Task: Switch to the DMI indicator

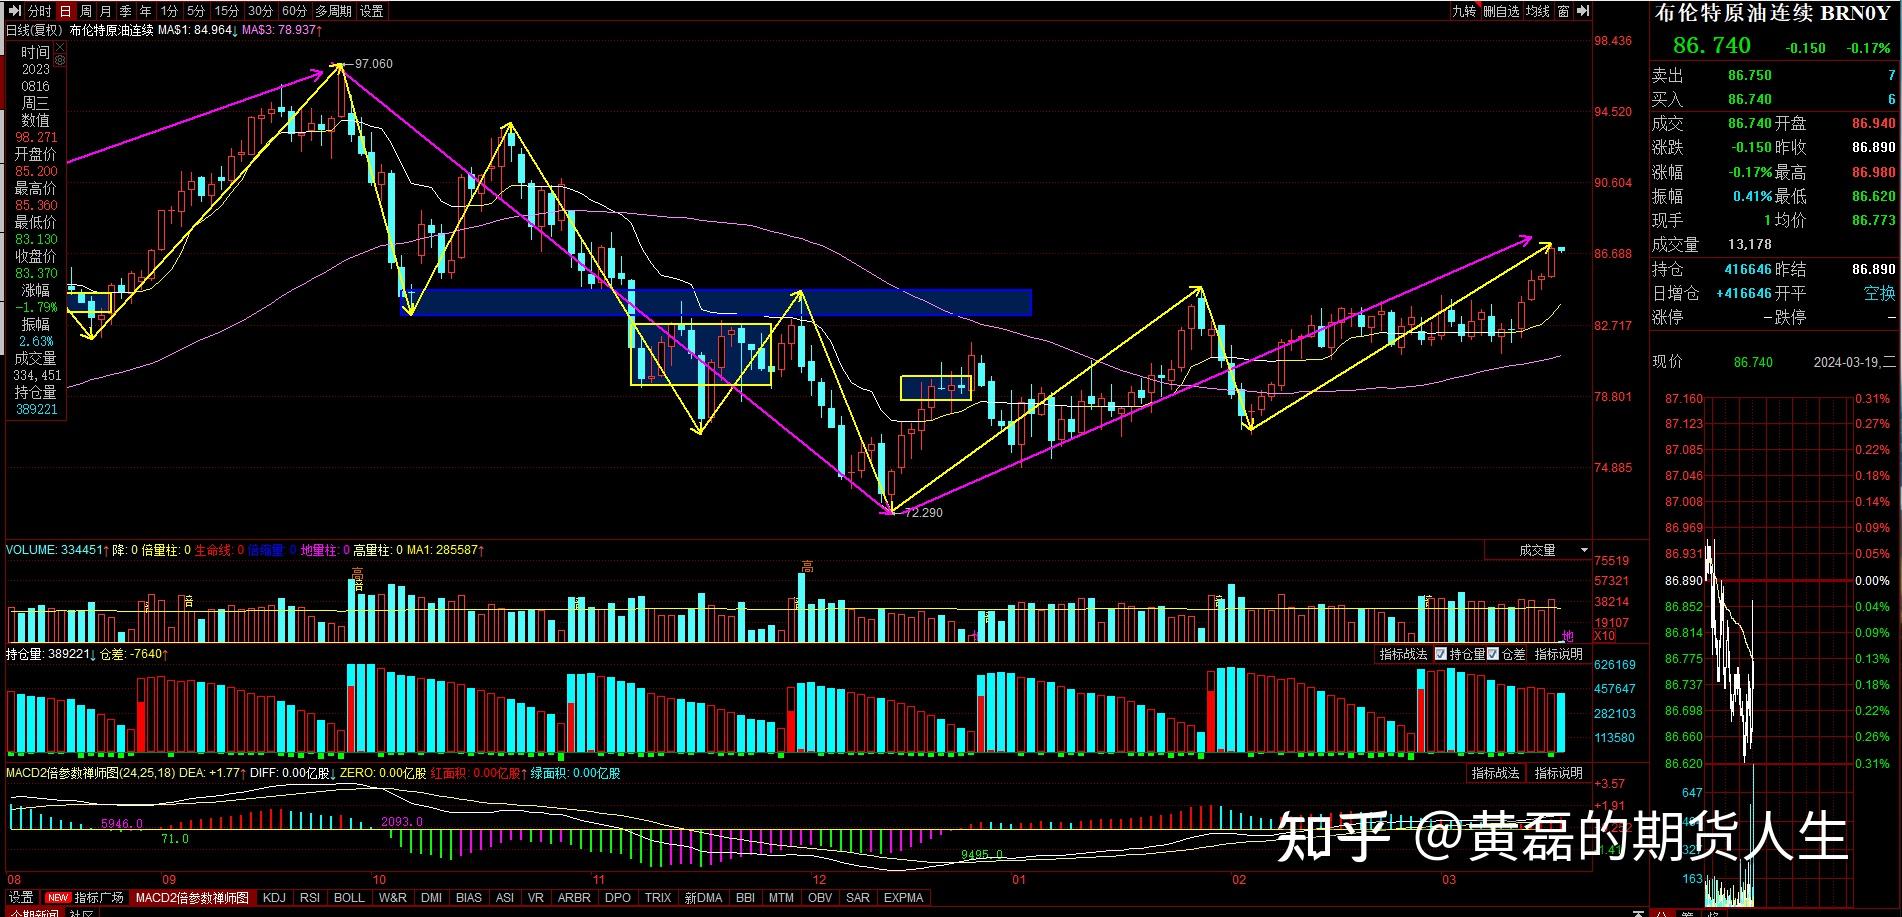Action: click(431, 897)
